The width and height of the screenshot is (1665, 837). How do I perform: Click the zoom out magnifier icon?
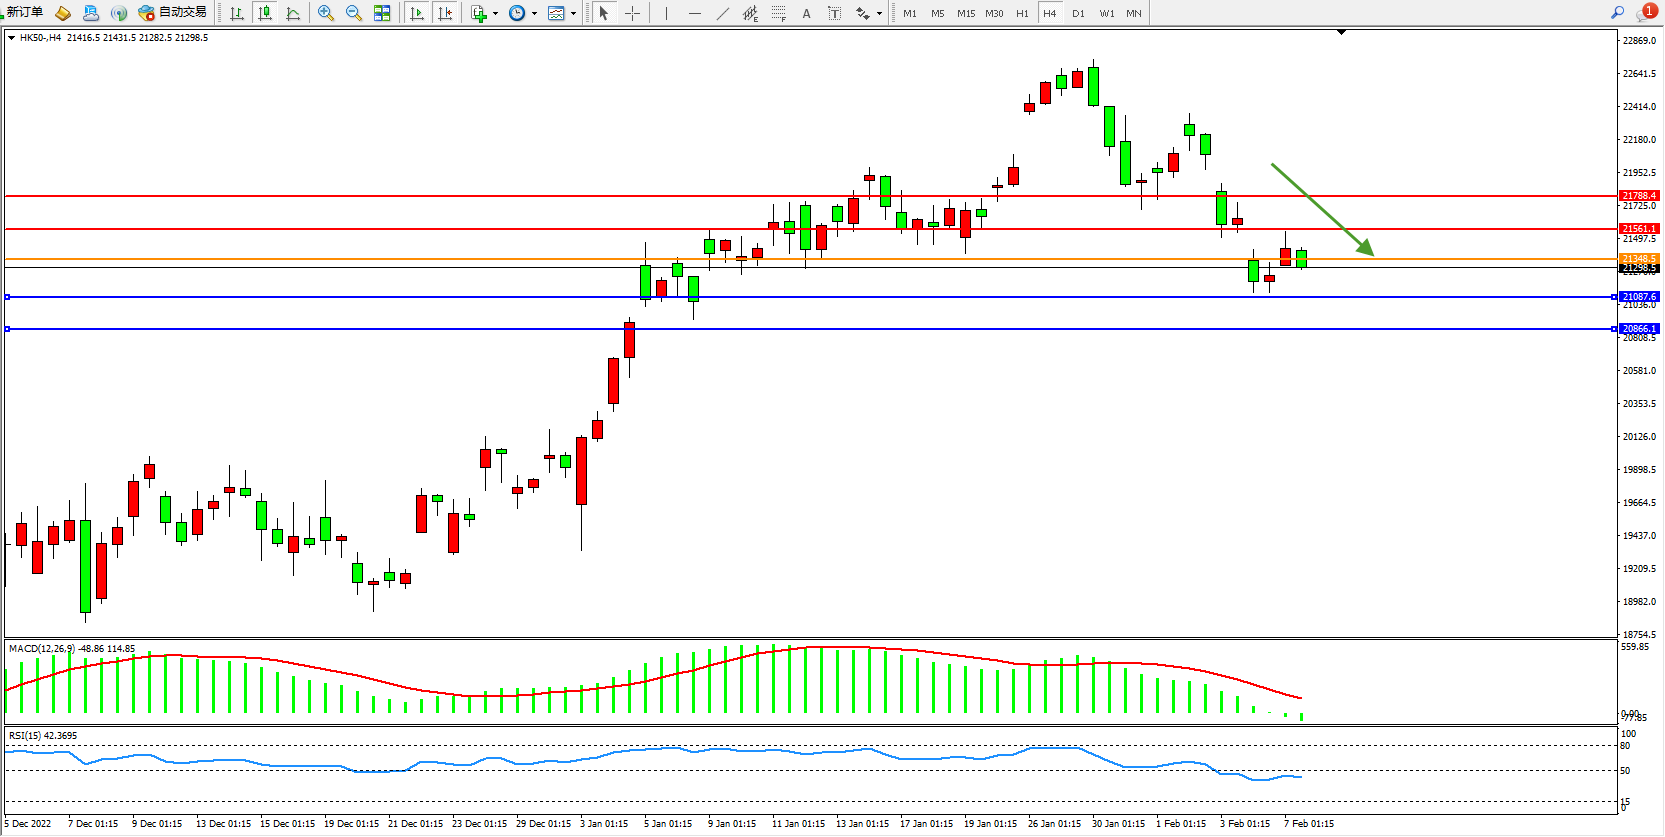(x=354, y=13)
